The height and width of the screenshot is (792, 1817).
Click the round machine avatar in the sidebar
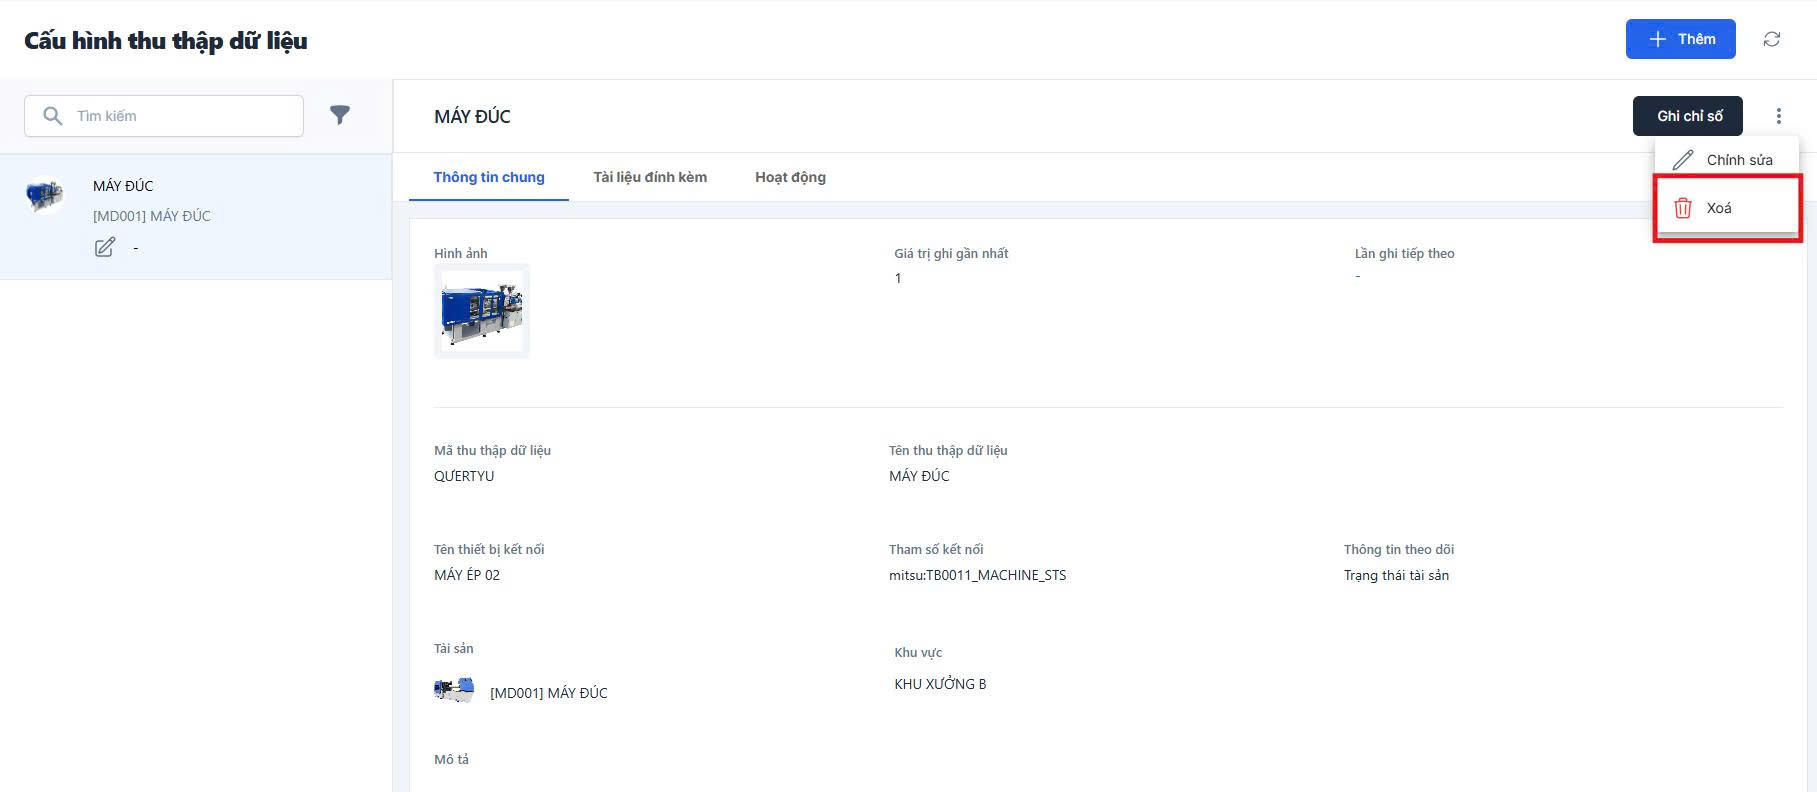pyautogui.click(x=45, y=194)
